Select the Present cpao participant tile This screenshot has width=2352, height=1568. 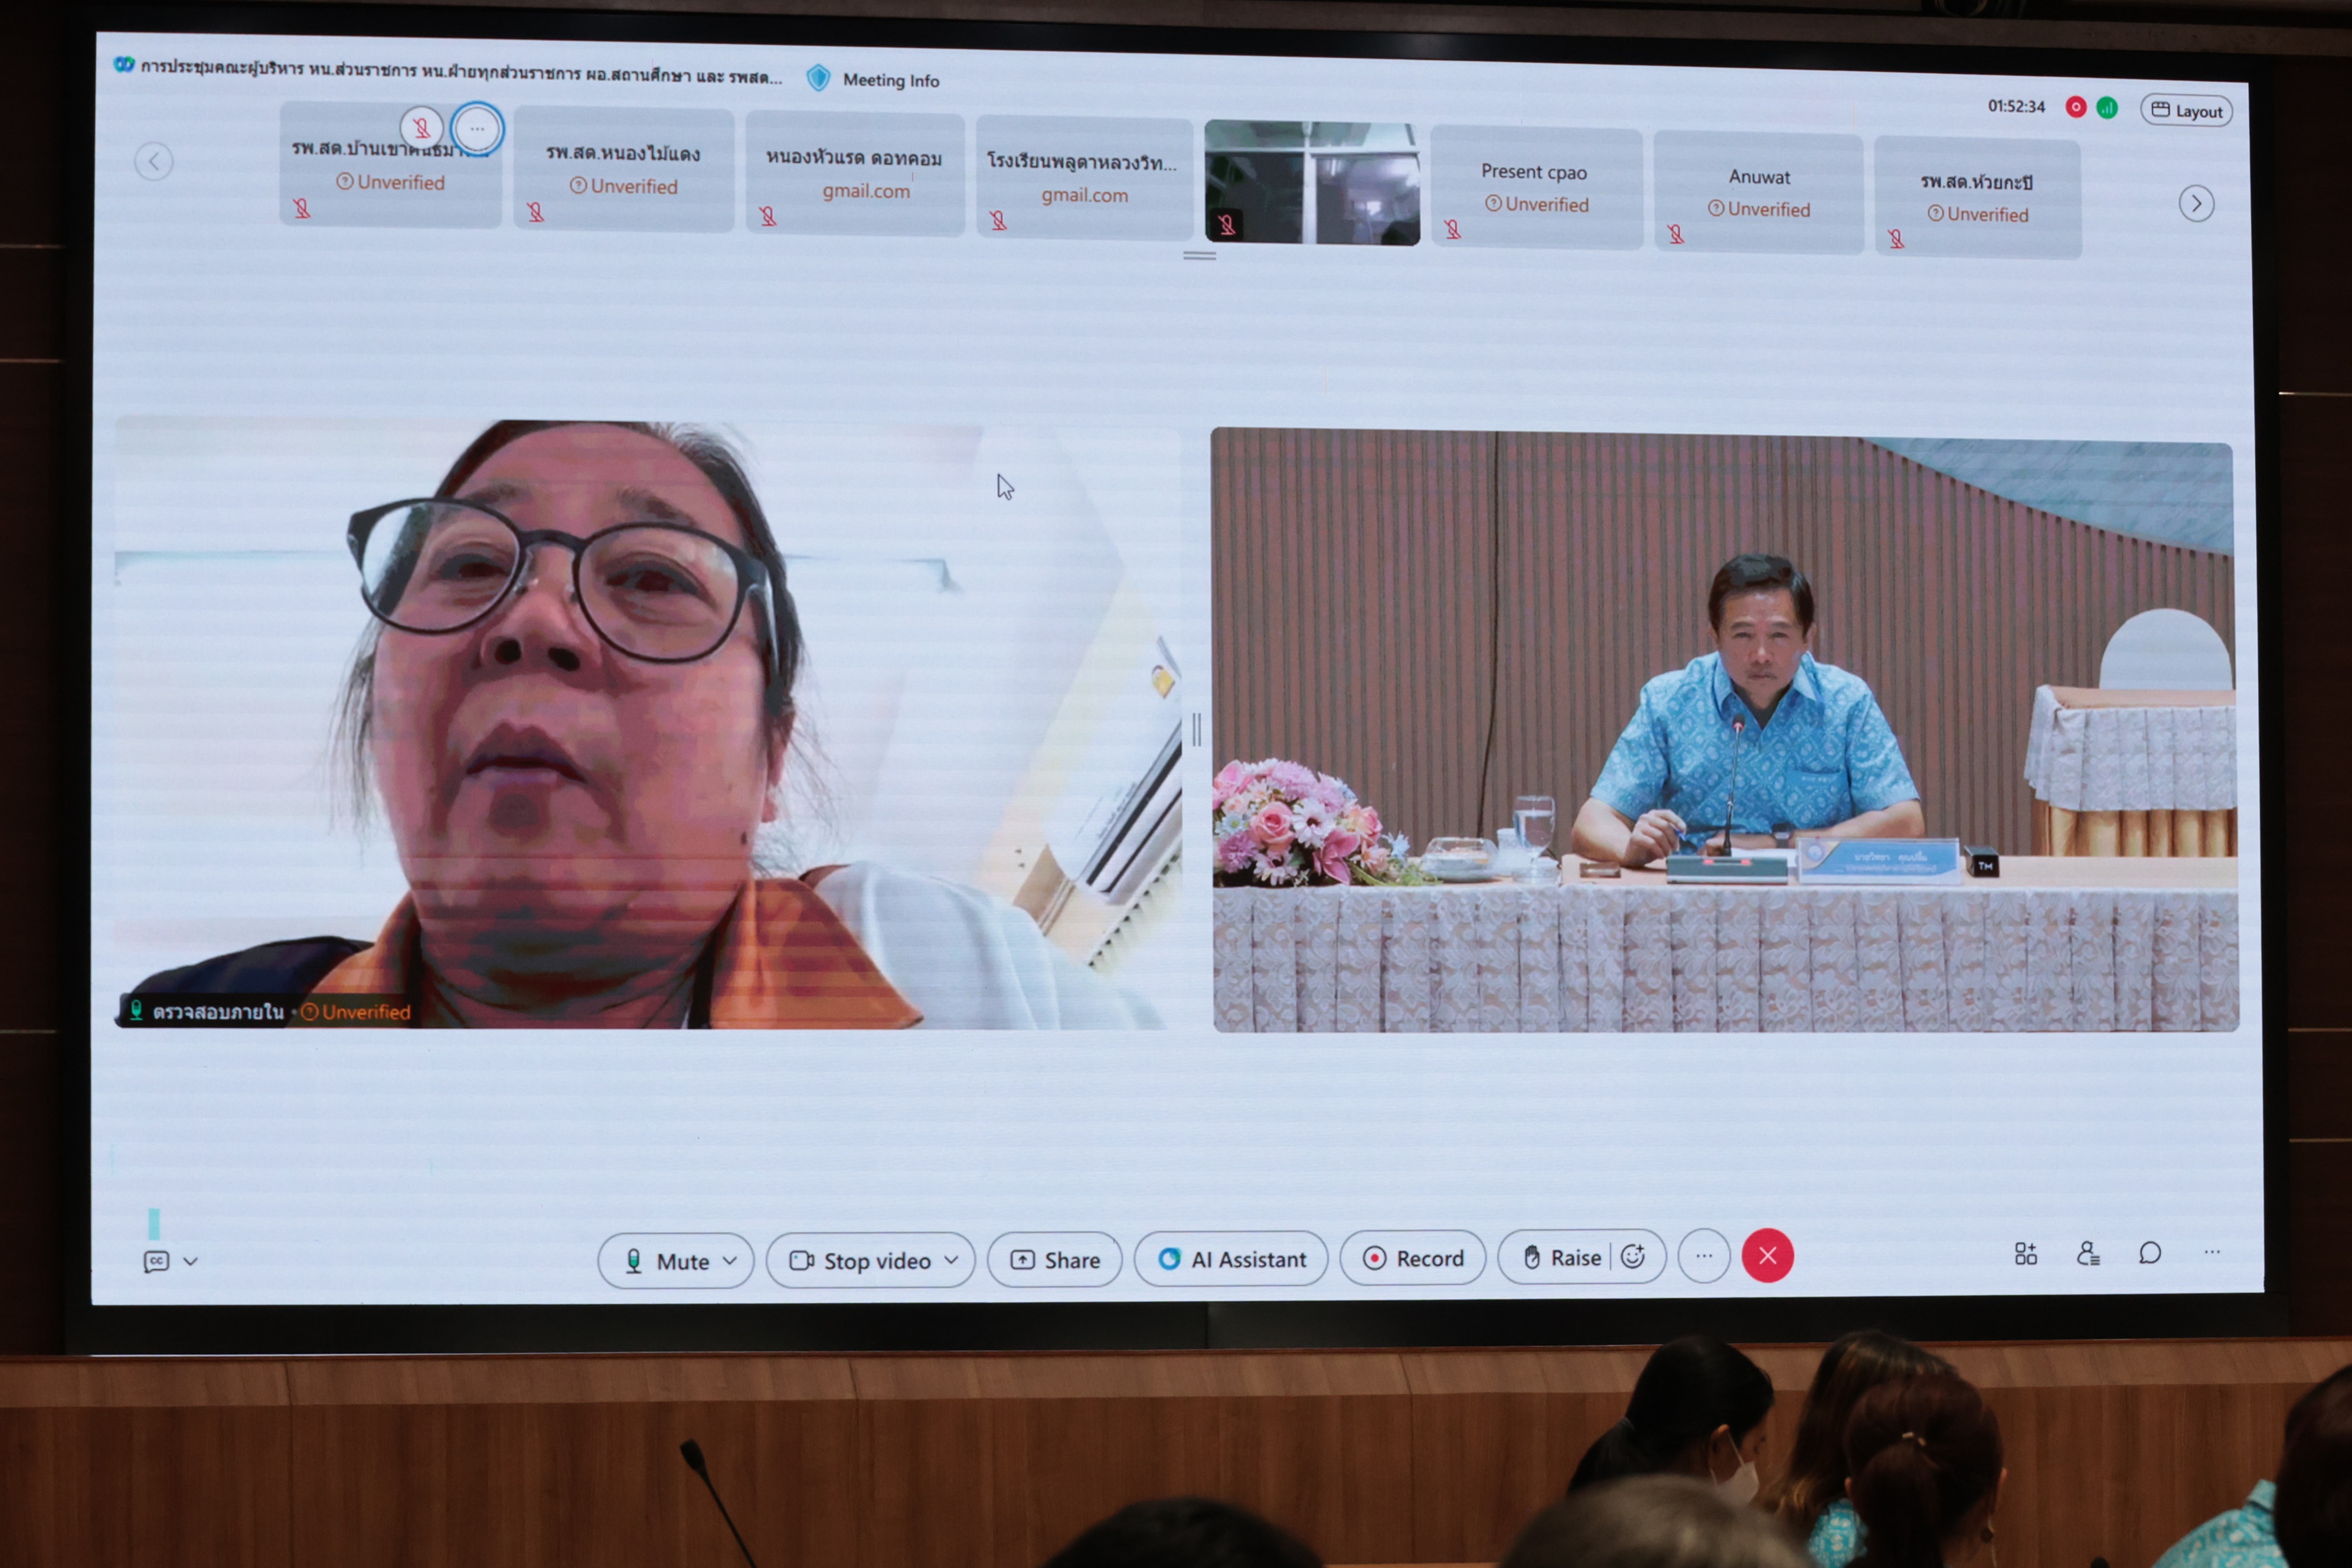pyautogui.click(x=1536, y=188)
